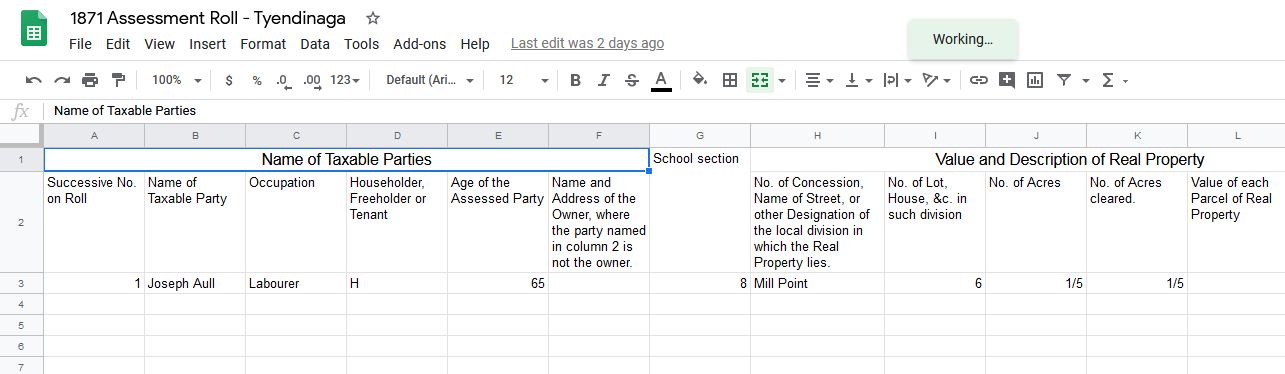Open the Google Sheets home icon
The height and width of the screenshot is (374, 1285).
[34, 29]
